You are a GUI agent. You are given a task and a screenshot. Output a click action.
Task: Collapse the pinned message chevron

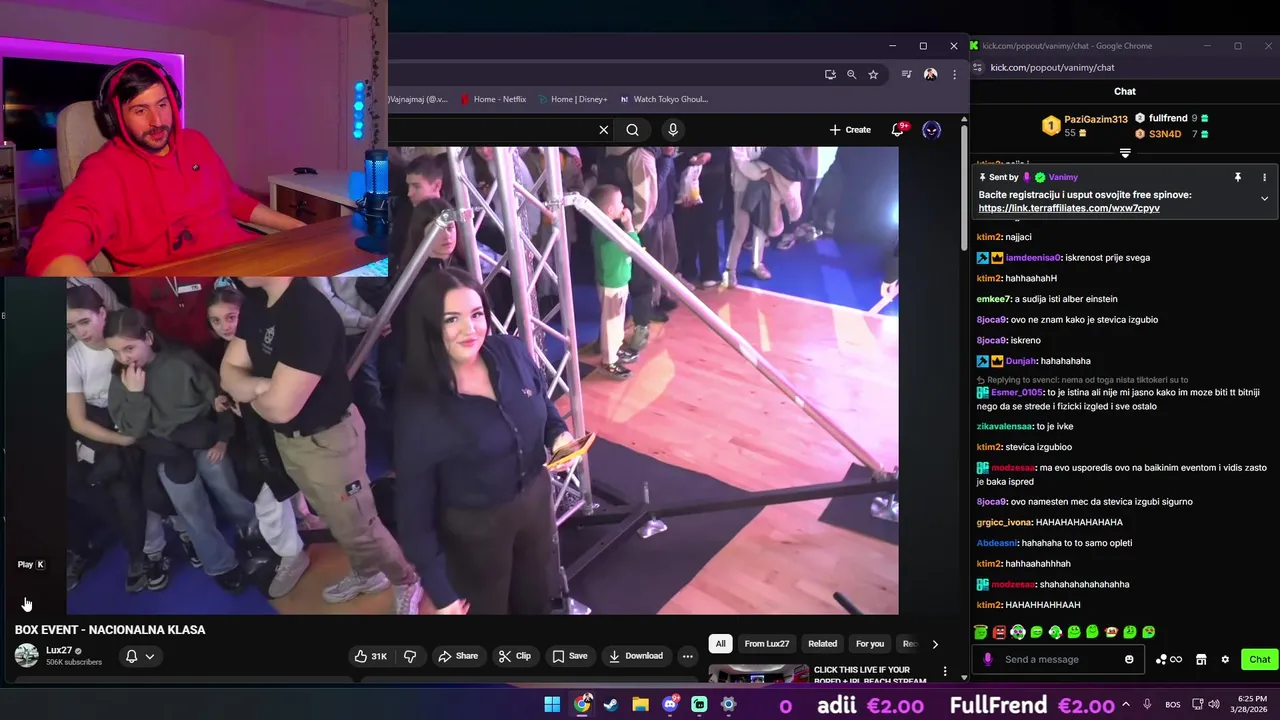1264,198
